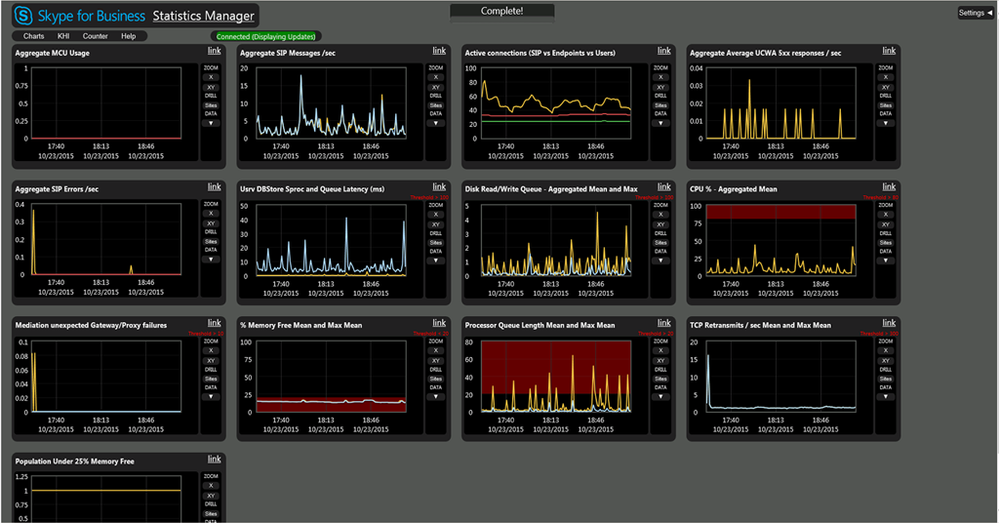The width and height of the screenshot is (999, 523).
Task: Drill by Sites on Aggregate MCU Usage chart
Action: (x=211, y=105)
